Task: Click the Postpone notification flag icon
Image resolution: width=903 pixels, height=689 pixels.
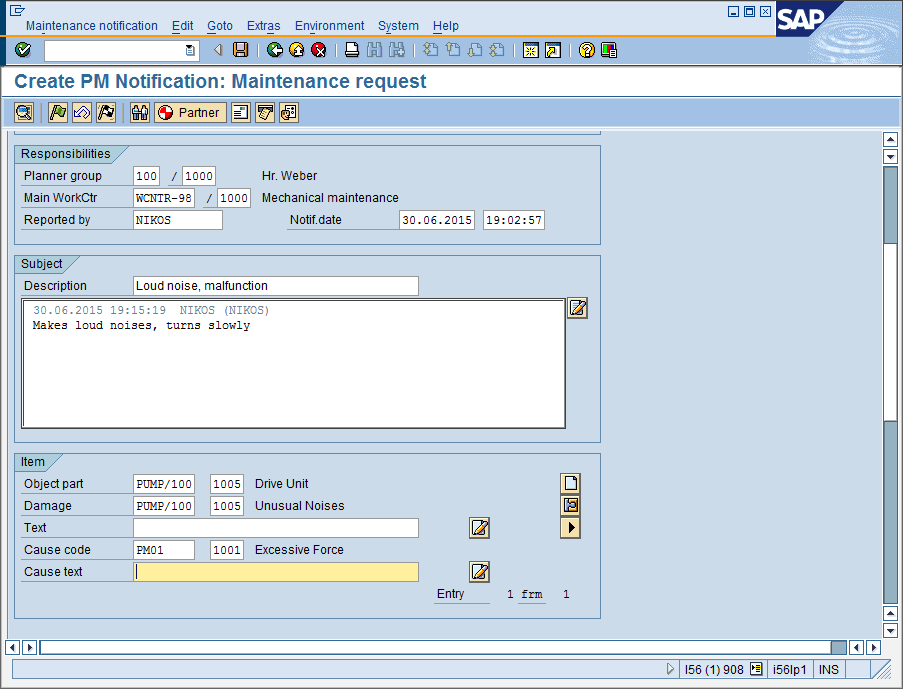Action: pos(82,112)
